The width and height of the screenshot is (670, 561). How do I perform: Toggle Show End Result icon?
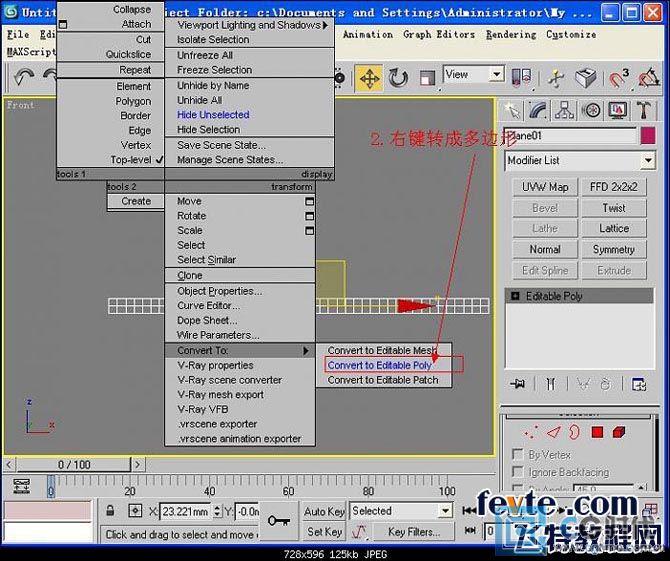coord(551,384)
